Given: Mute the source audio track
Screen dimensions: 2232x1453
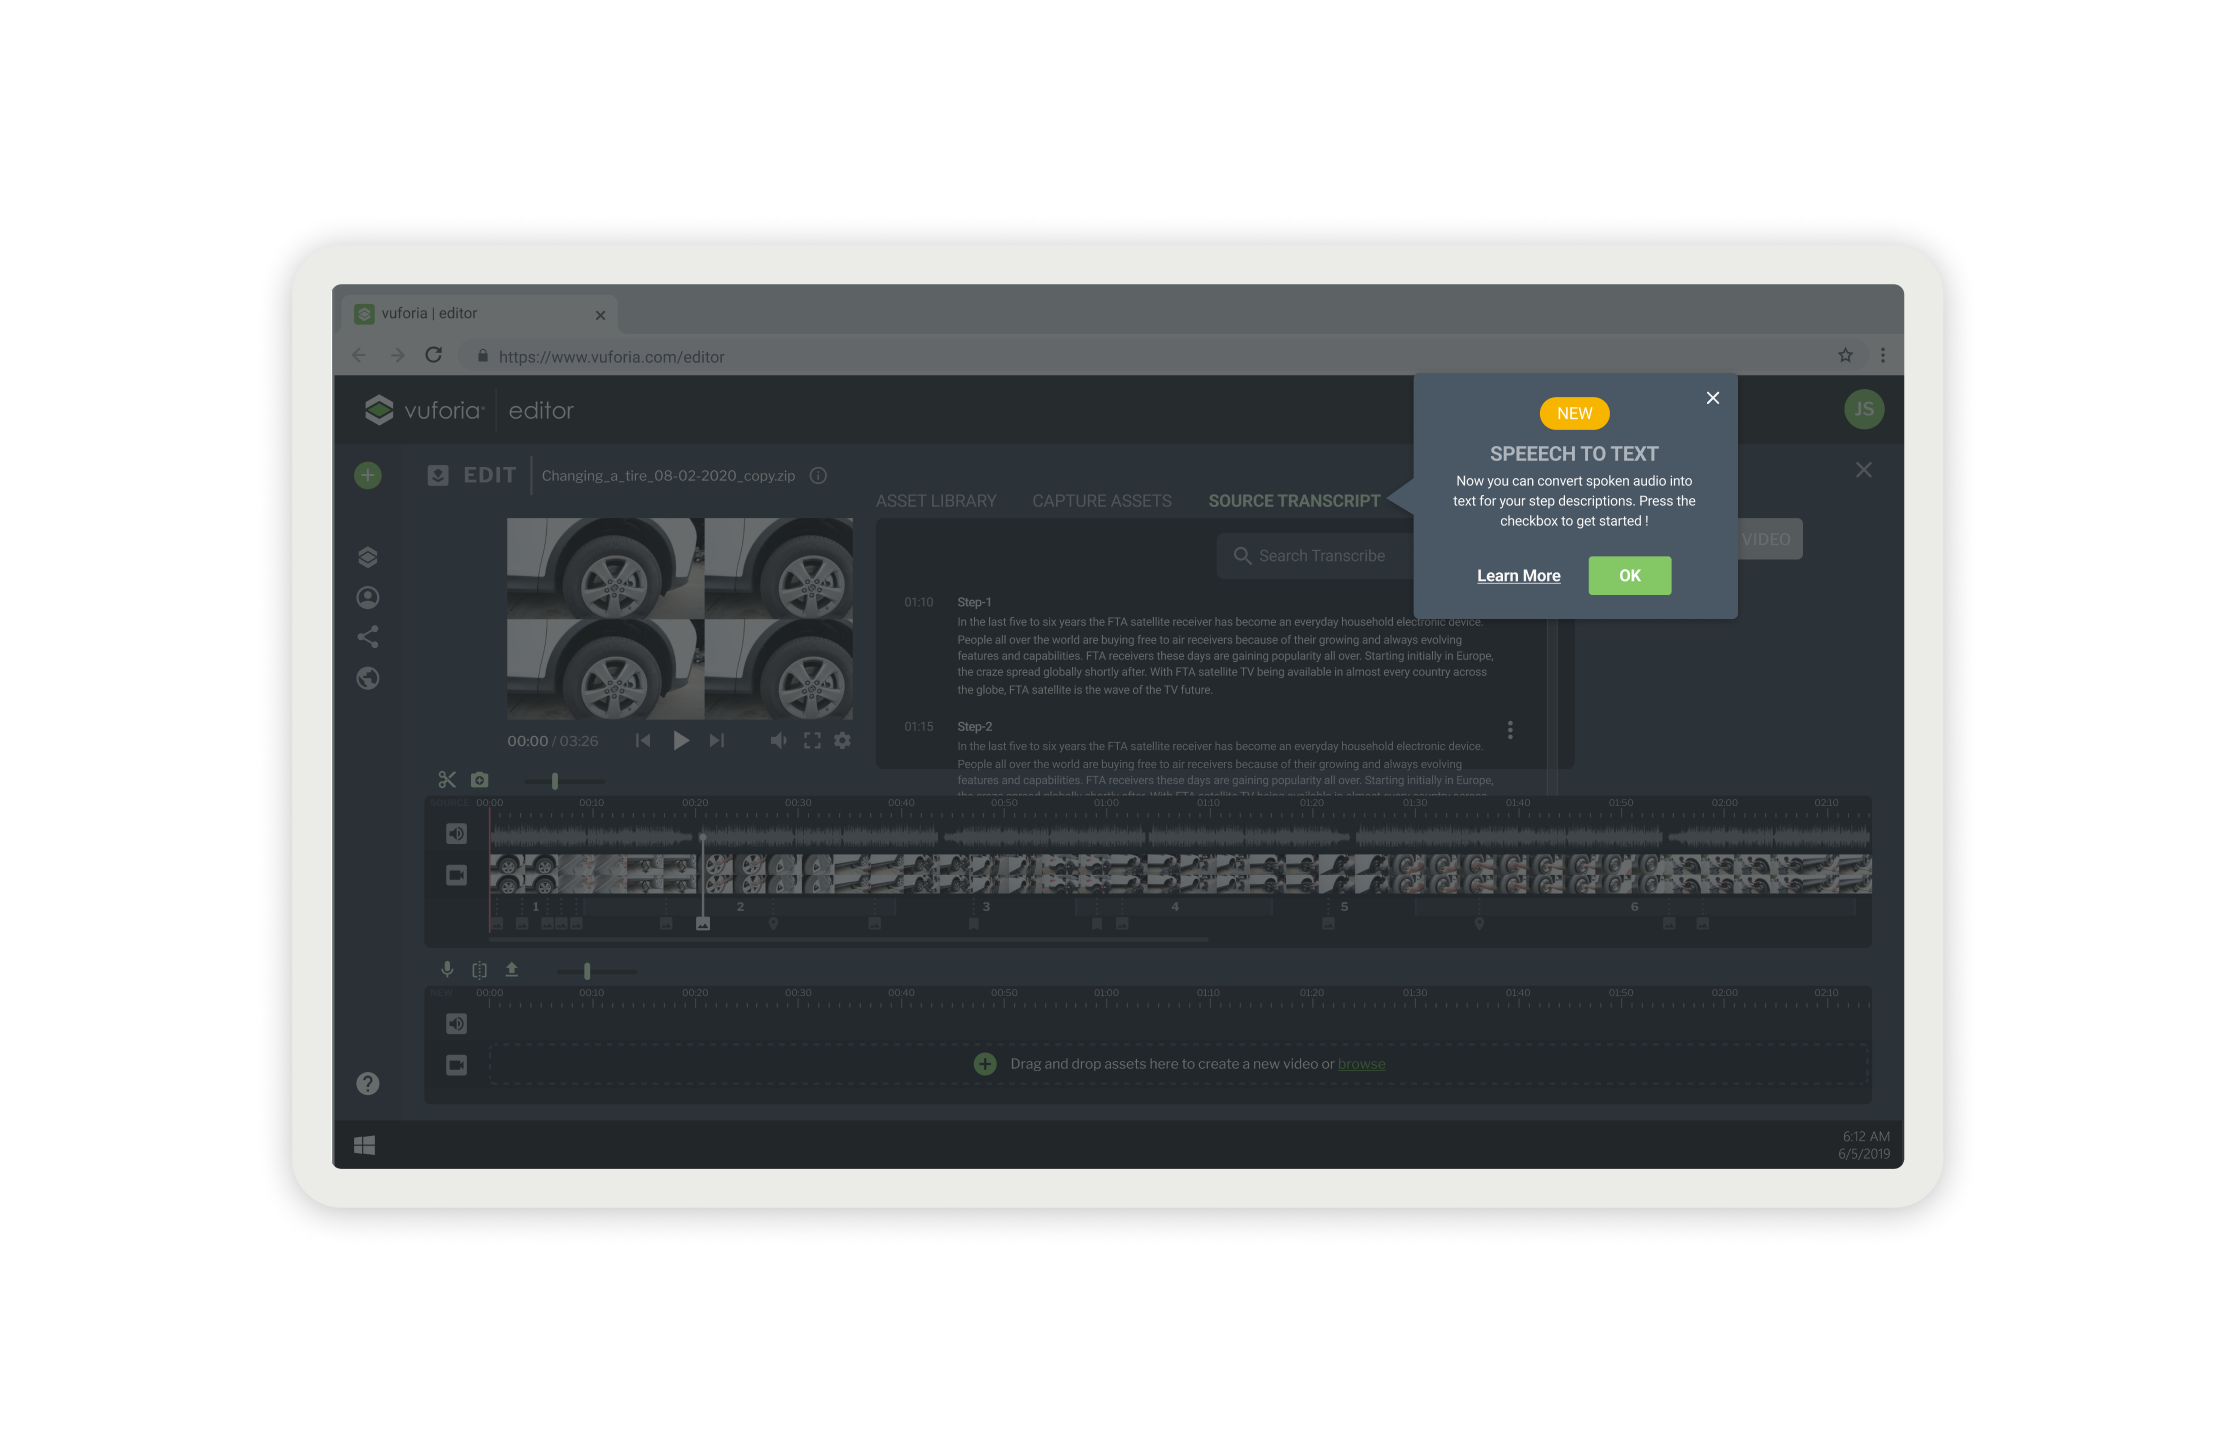Looking at the screenshot, I should pos(456,833).
